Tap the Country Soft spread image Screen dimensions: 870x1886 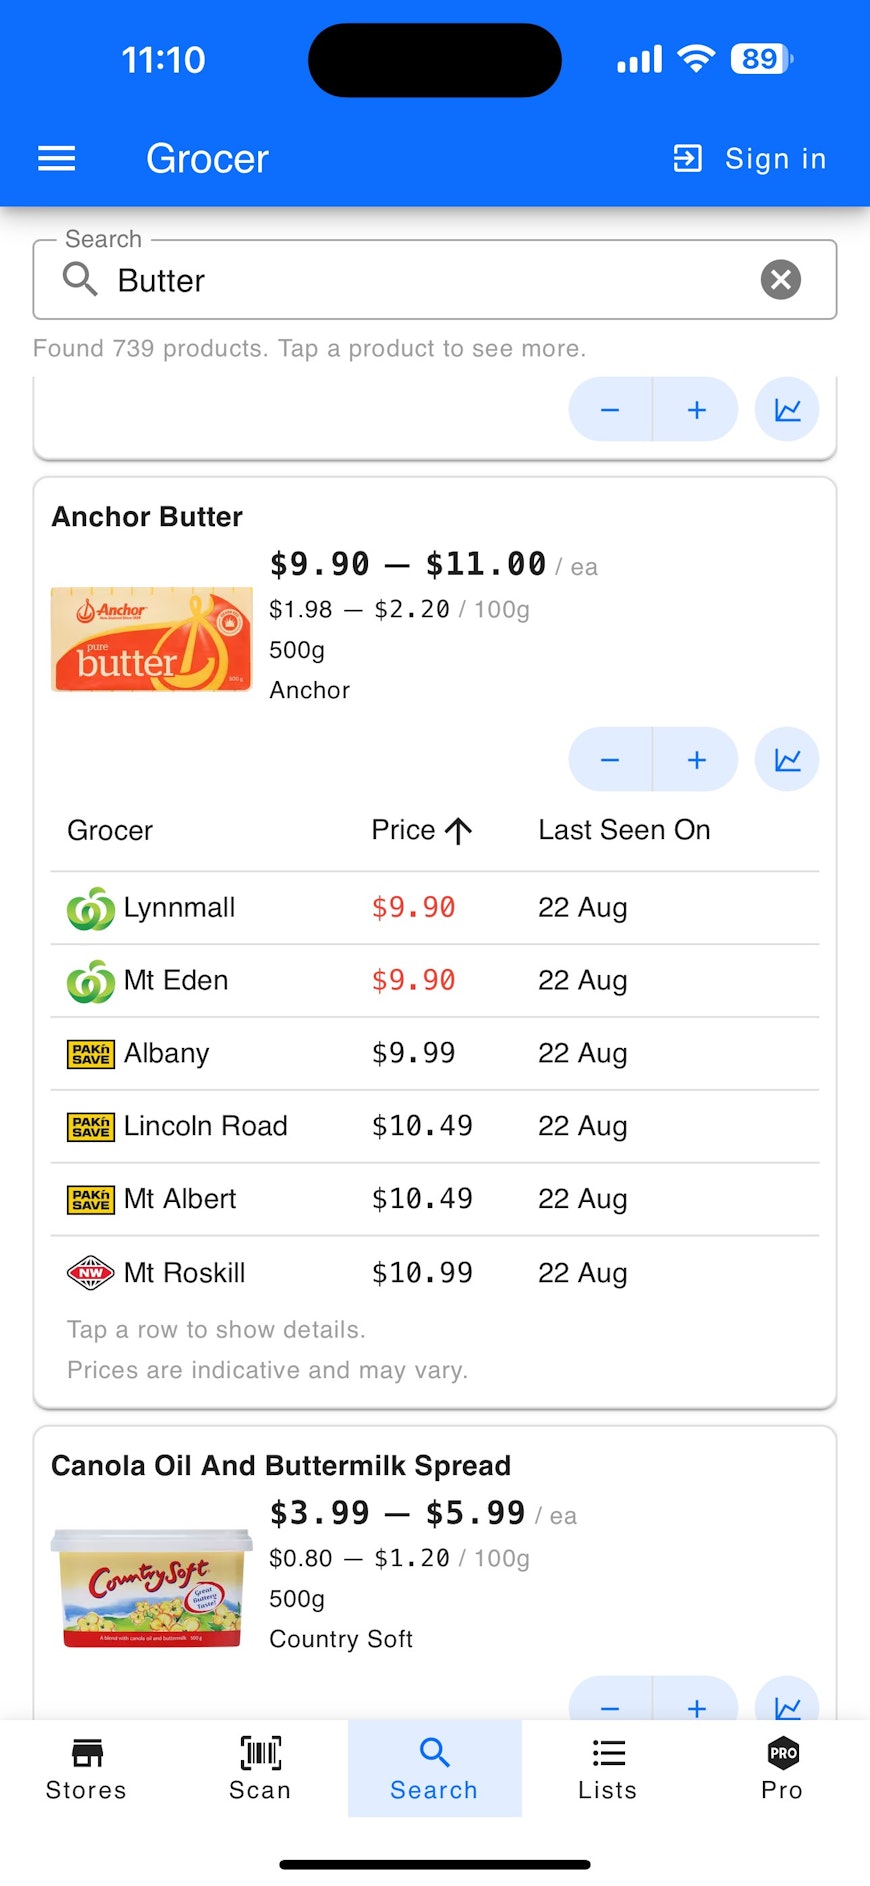click(x=152, y=1588)
